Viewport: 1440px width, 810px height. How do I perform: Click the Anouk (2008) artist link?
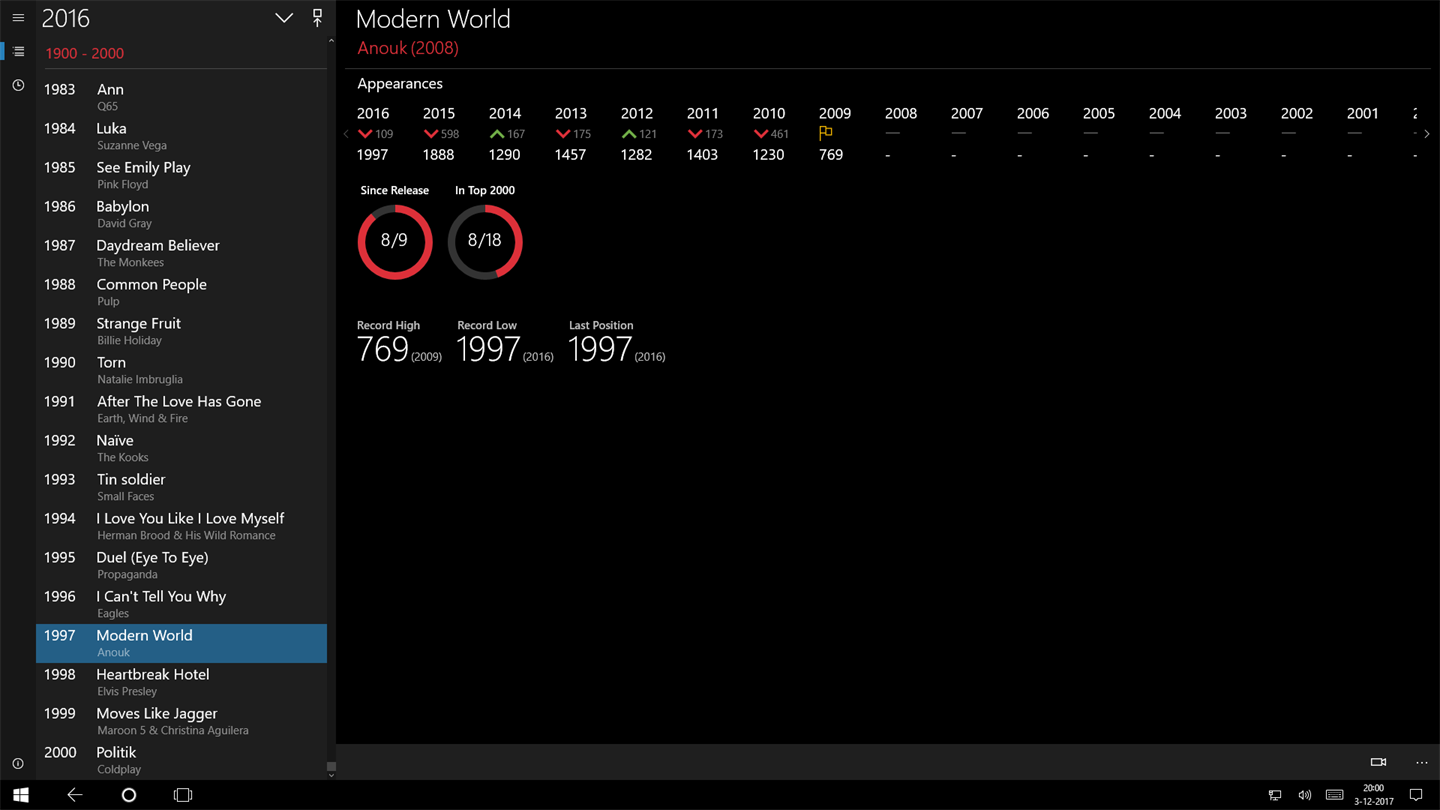(408, 48)
